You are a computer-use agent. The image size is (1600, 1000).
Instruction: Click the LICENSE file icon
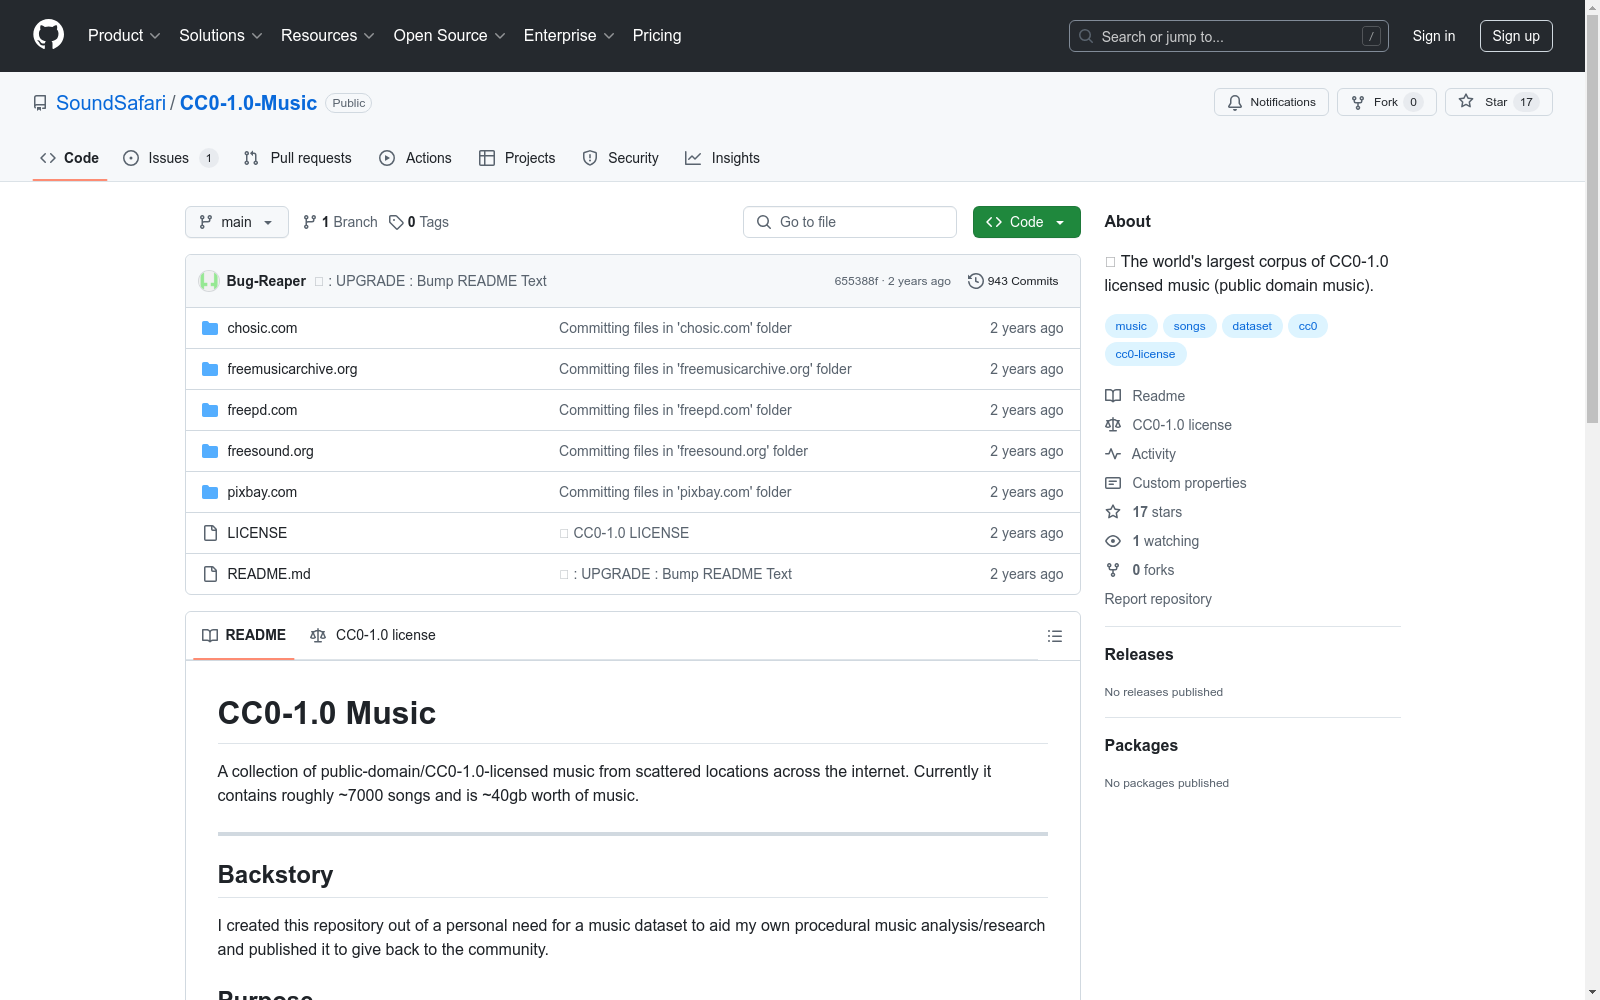point(210,533)
